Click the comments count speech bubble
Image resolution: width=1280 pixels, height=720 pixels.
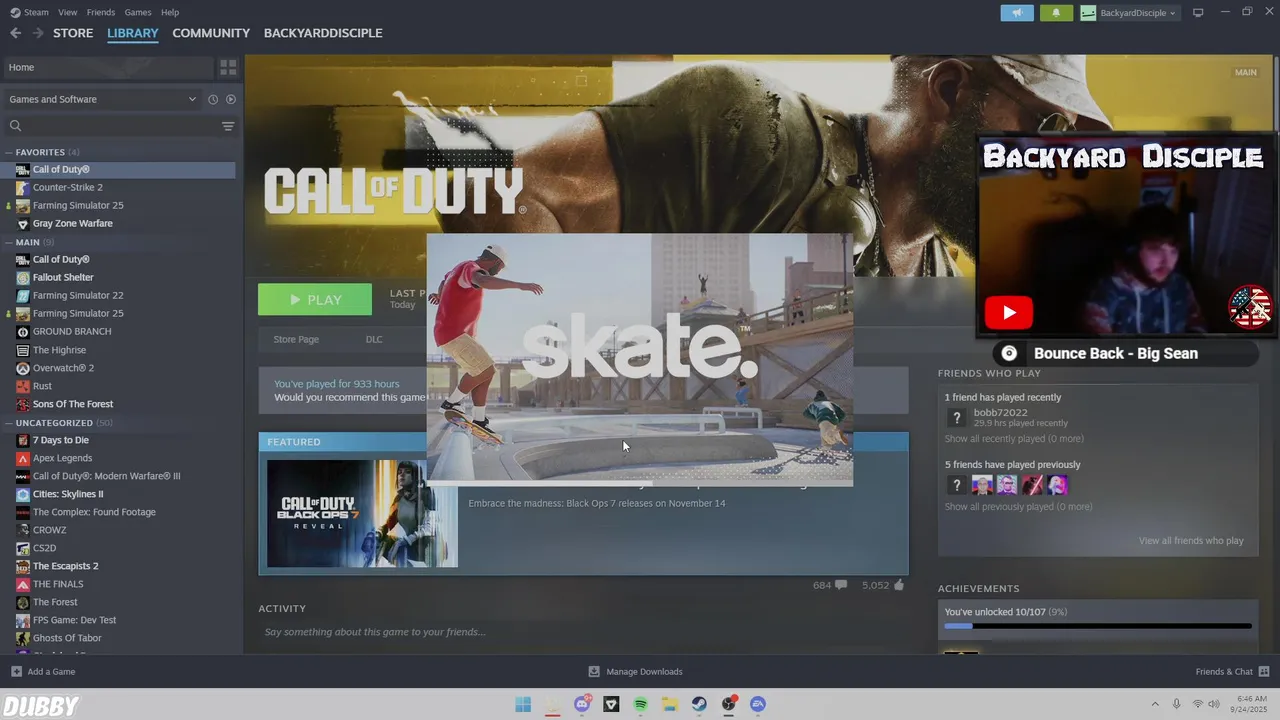tap(841, 585)
